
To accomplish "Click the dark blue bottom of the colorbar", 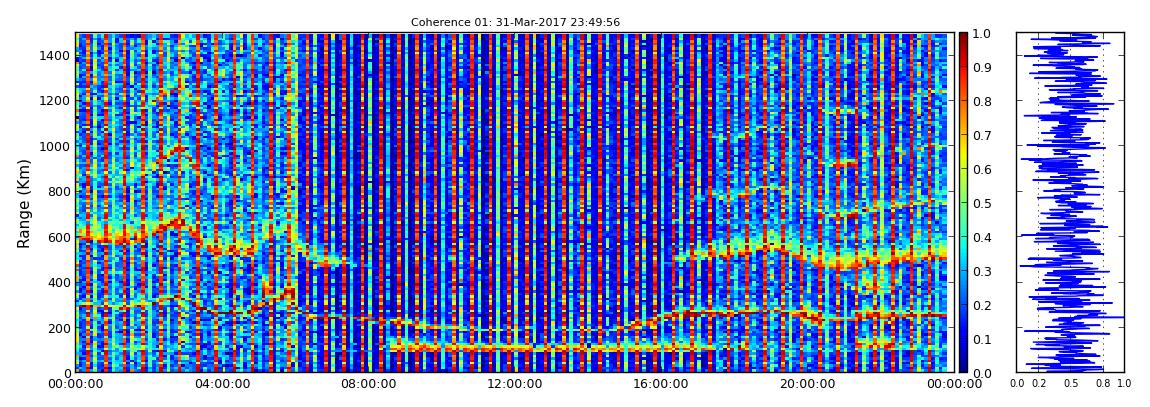I will [963, 367].
